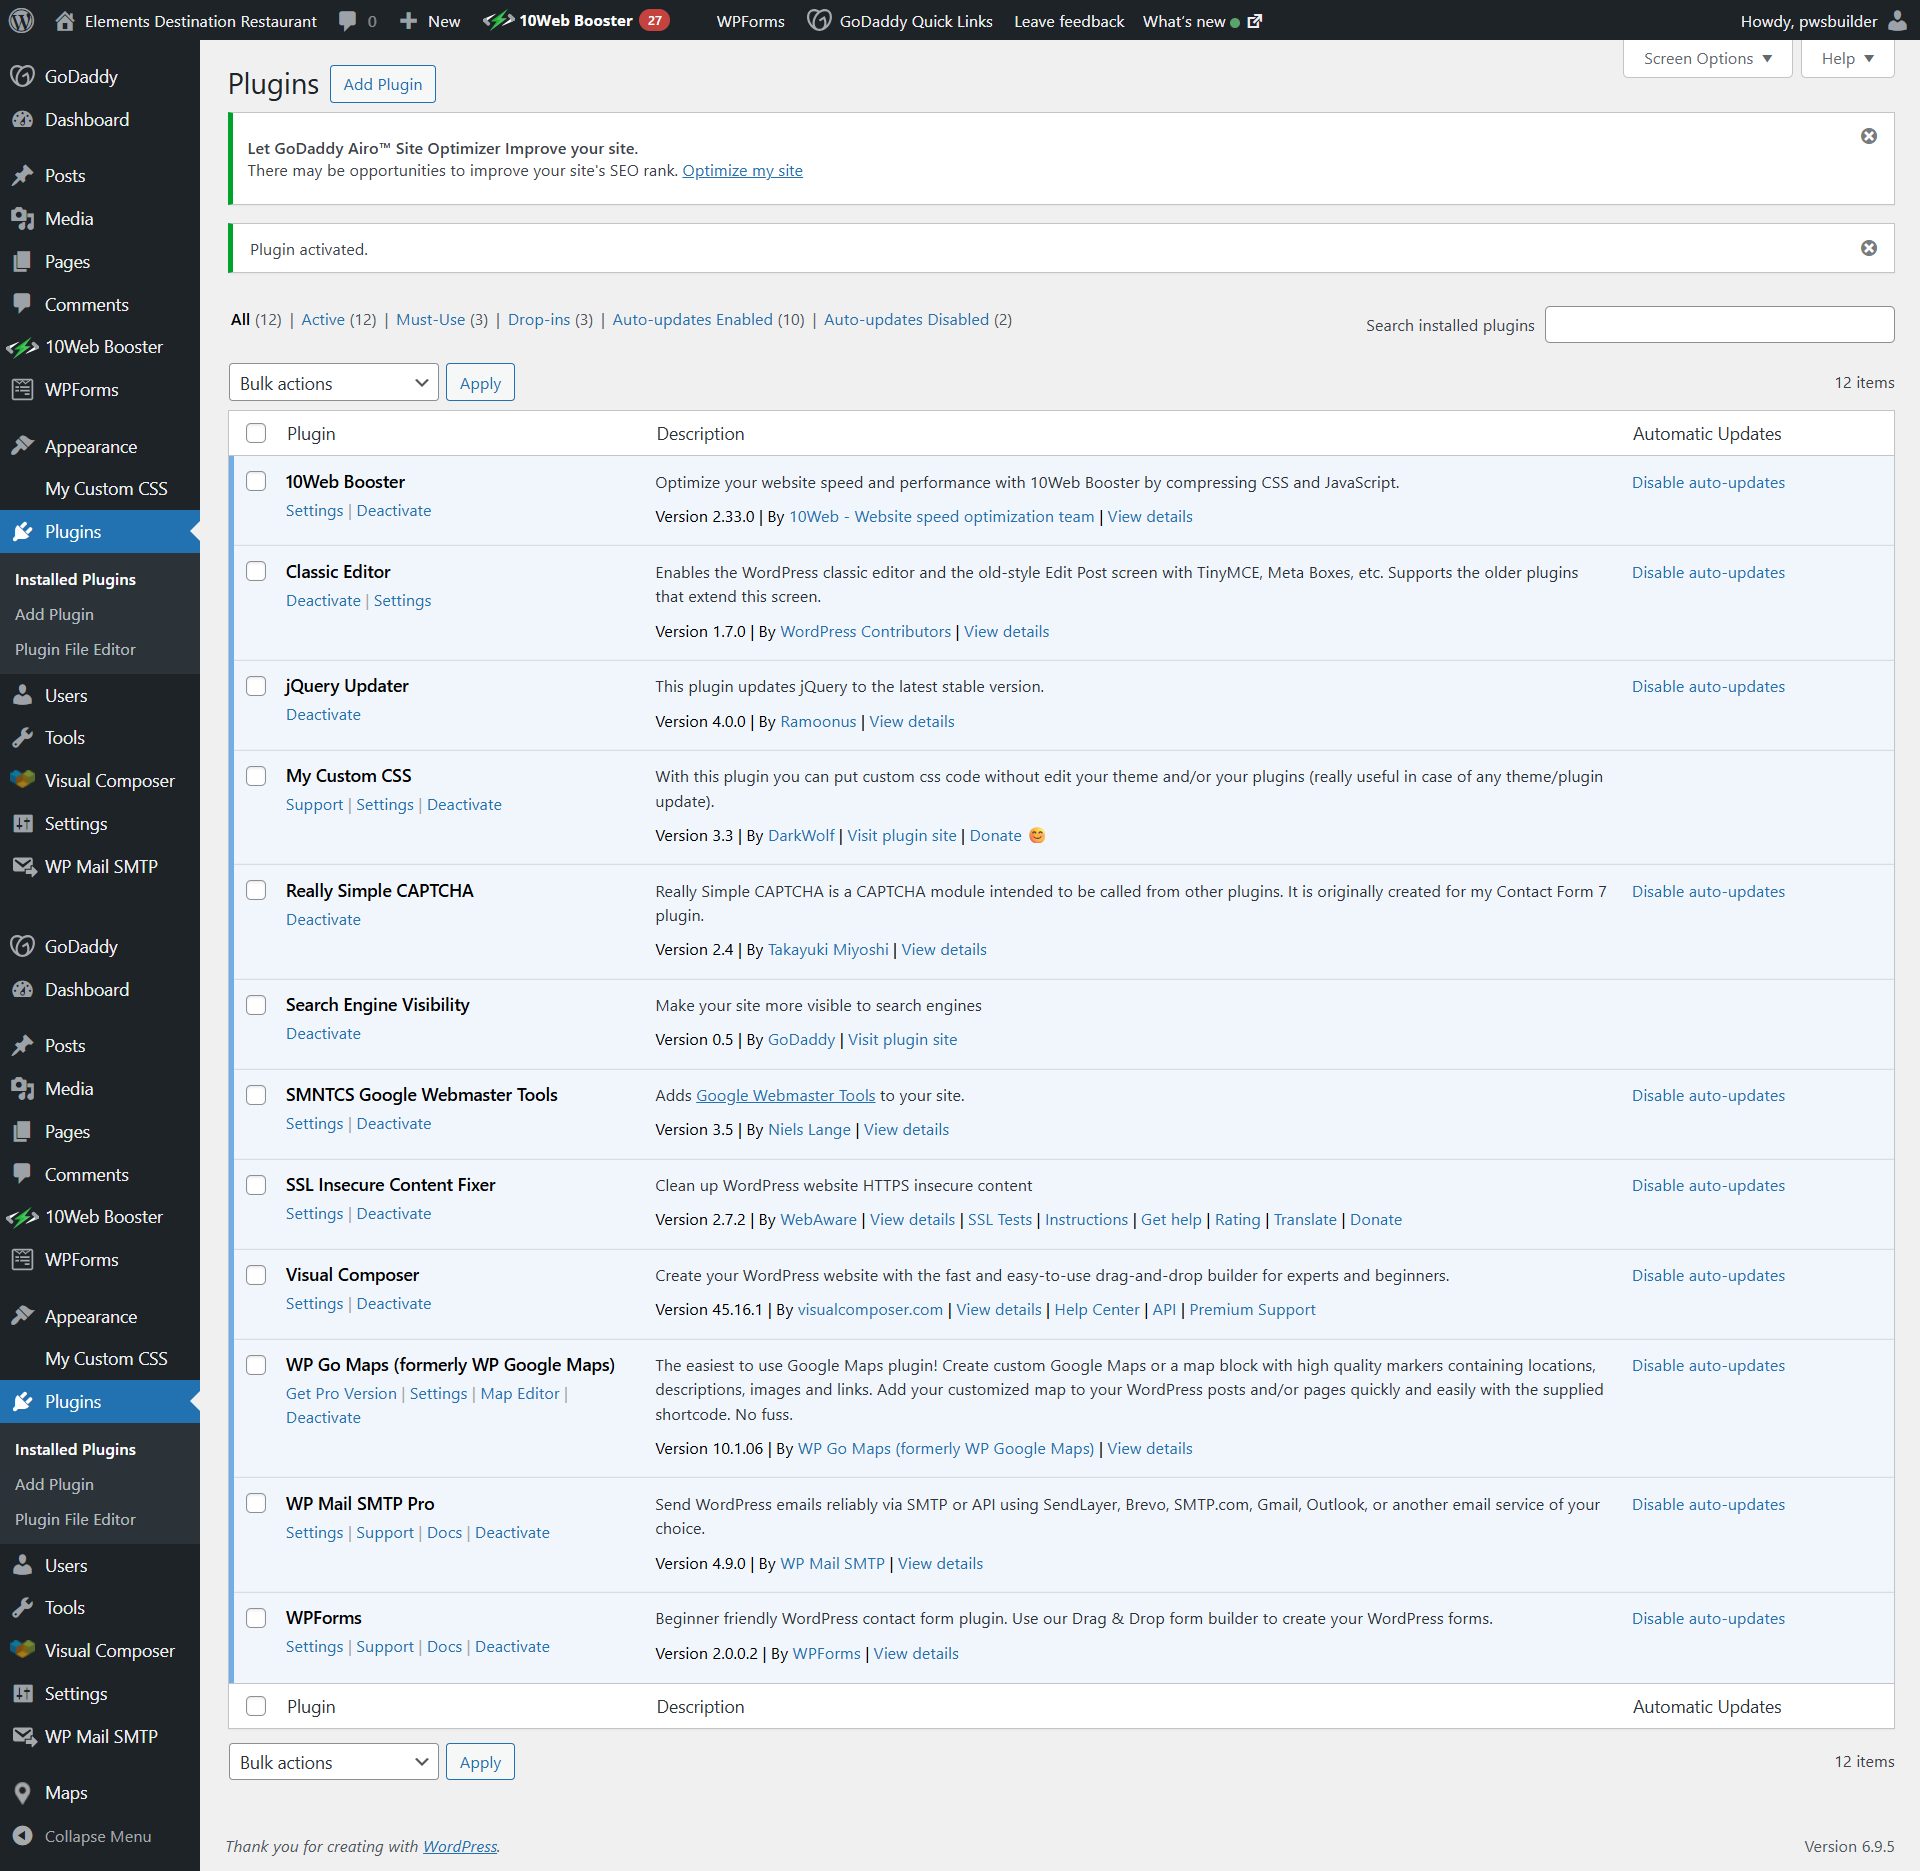Screen dimensions: 1920x1871
Task: Expand the Help dropdown tab
Action: (1848, 58)
